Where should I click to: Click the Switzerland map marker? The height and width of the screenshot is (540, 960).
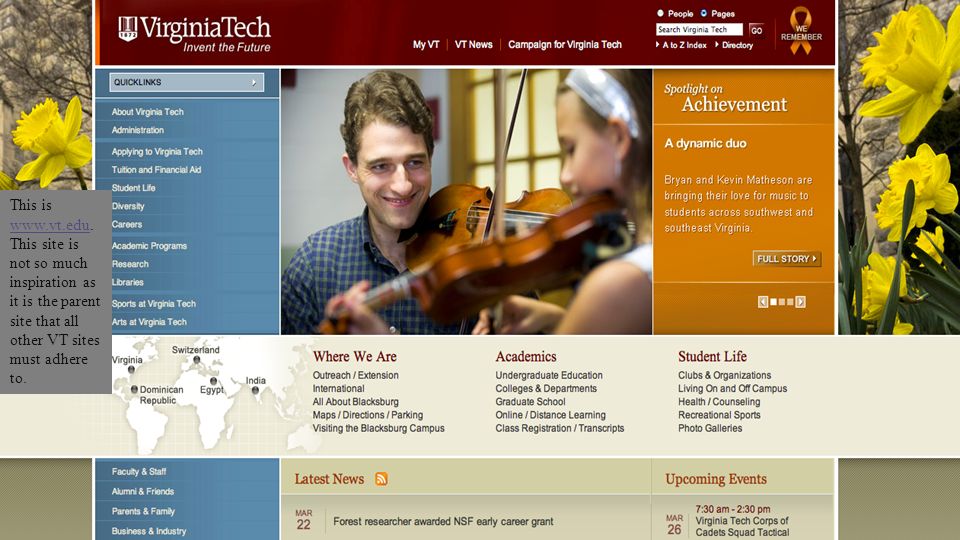(x=197, y=360)
